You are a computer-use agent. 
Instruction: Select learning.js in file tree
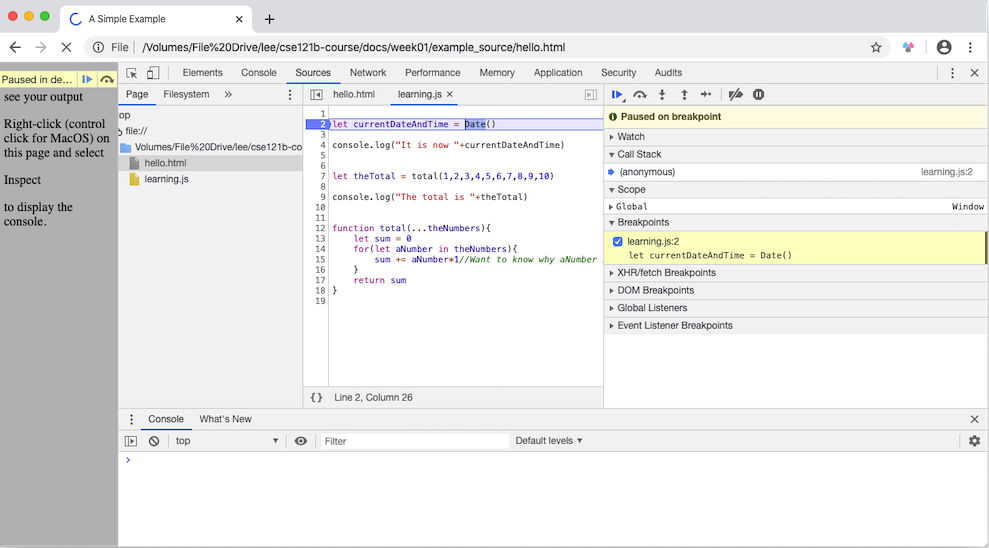click(167, 179)
